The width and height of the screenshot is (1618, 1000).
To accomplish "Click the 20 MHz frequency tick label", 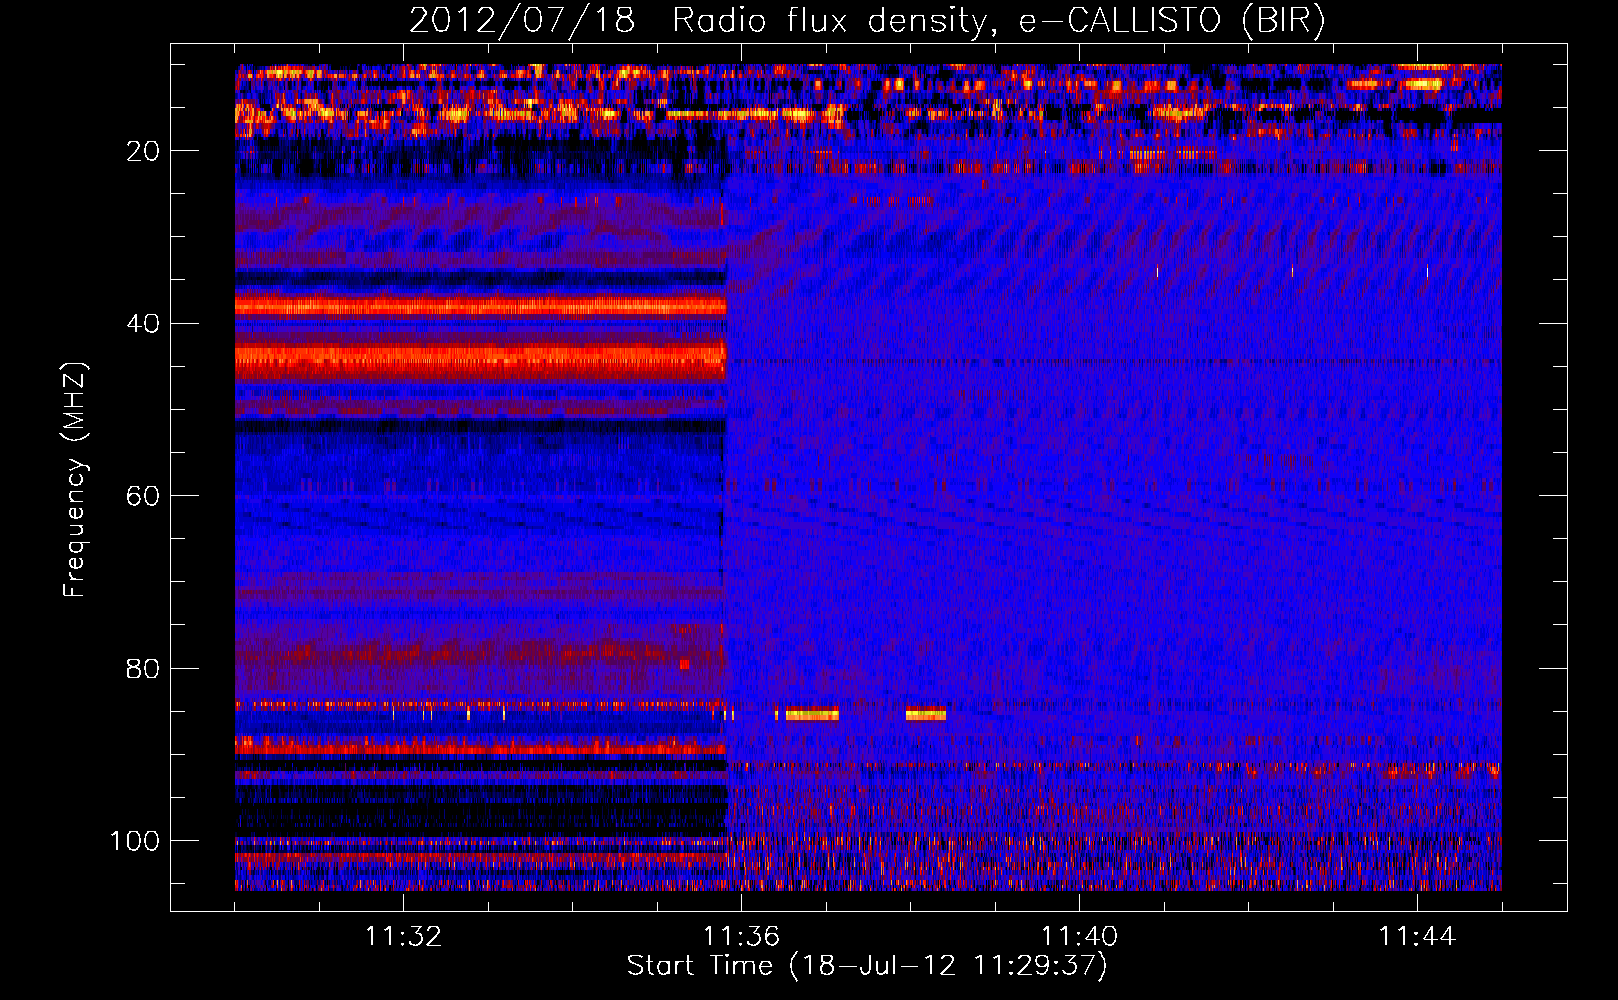I will [143, 151].
